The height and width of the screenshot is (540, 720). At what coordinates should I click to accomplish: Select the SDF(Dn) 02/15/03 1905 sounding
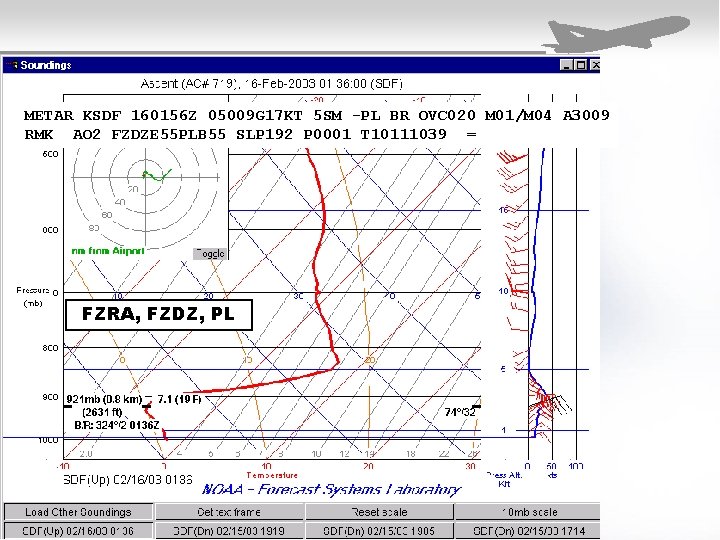click(x=379, y=531)
